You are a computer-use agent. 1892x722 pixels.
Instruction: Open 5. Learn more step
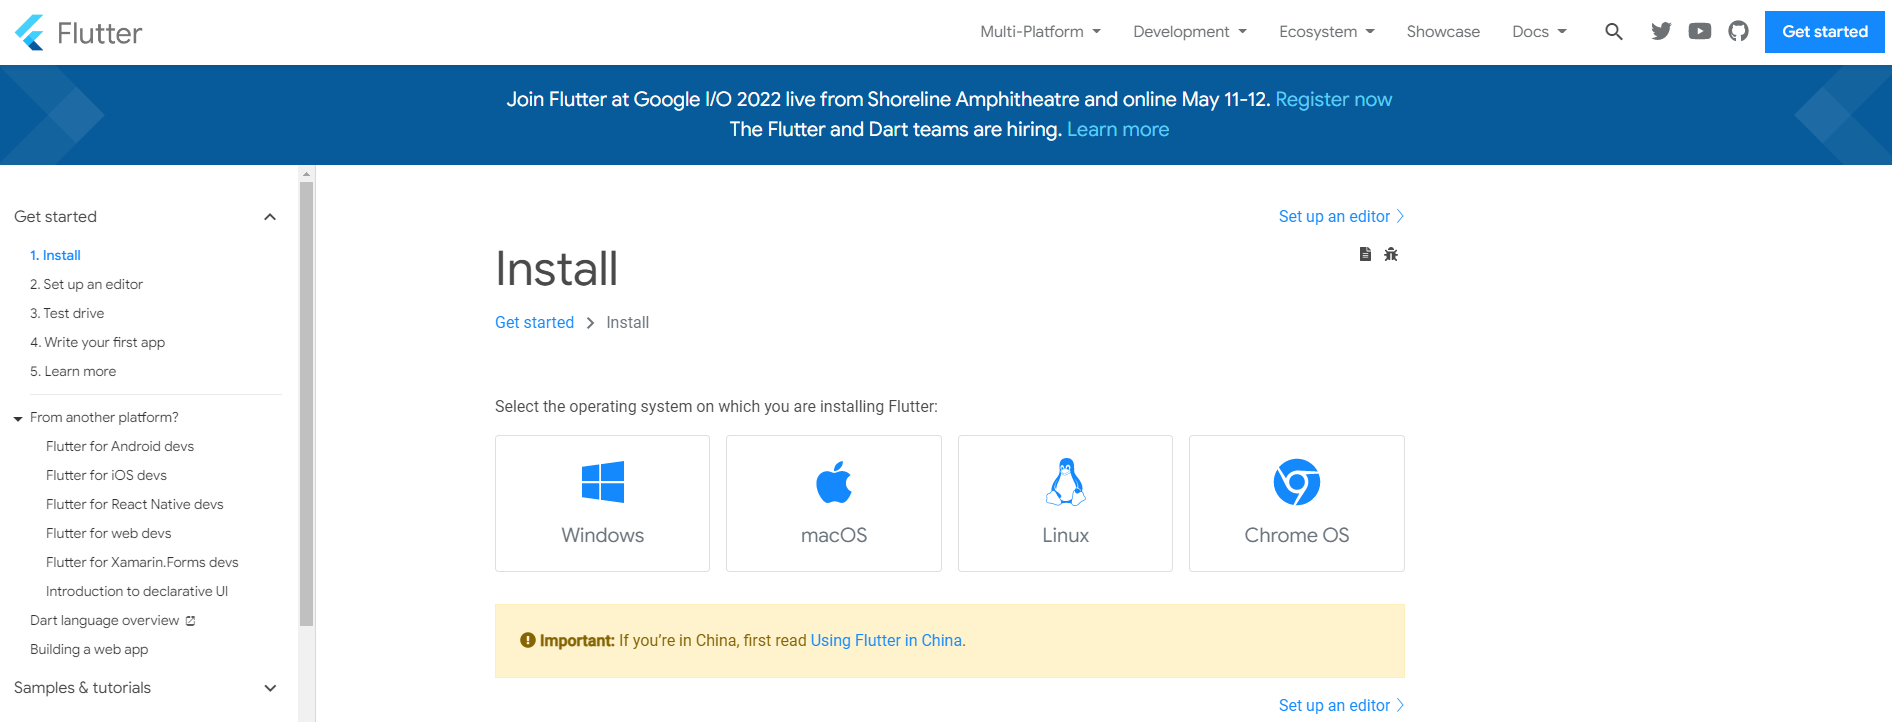(x=73, y=371)
